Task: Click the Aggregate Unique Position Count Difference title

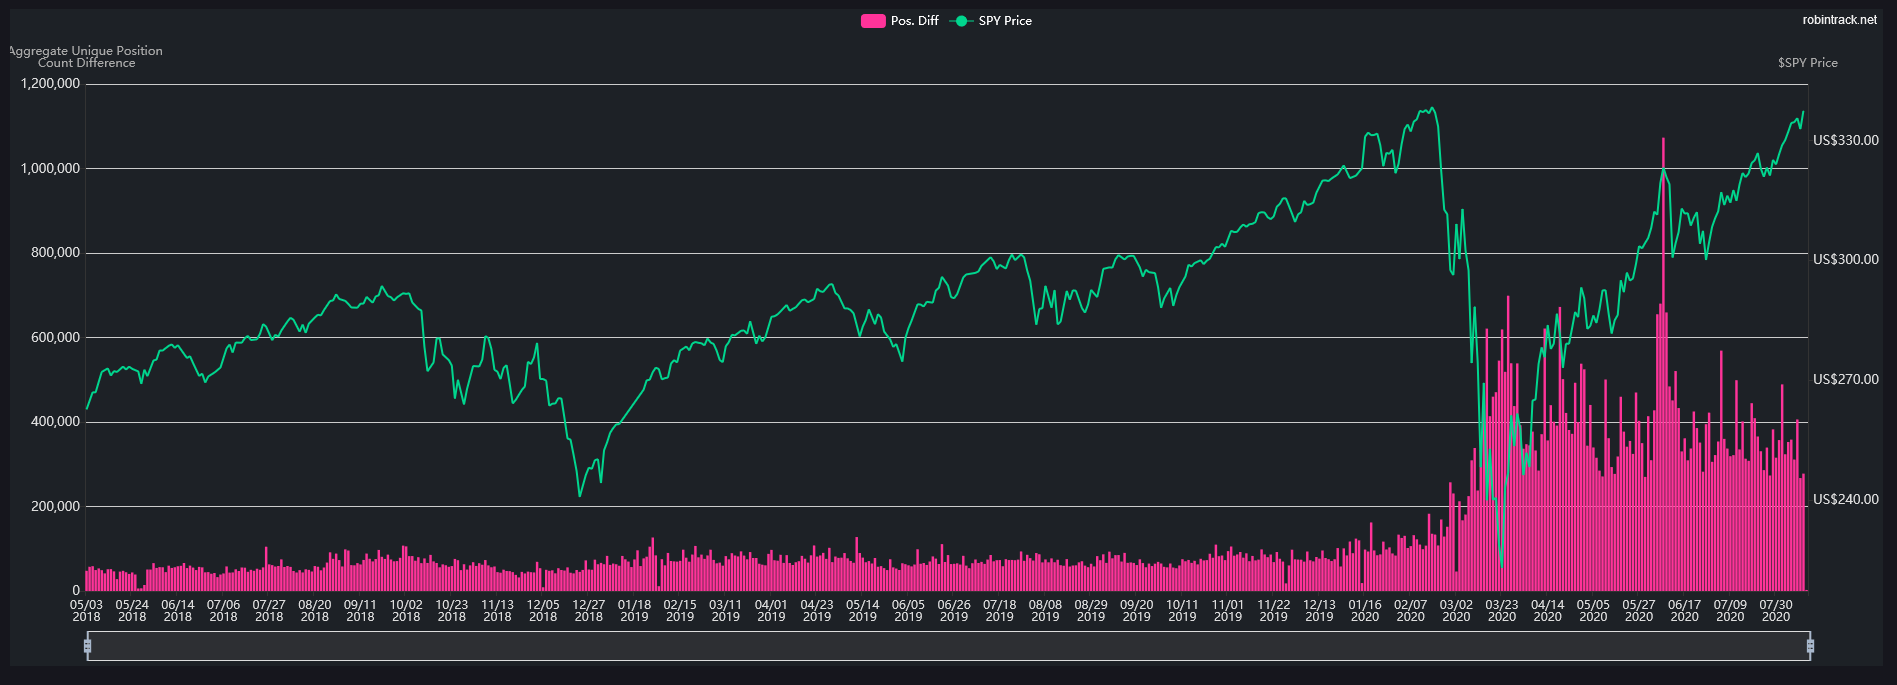Action: (86, 57)
